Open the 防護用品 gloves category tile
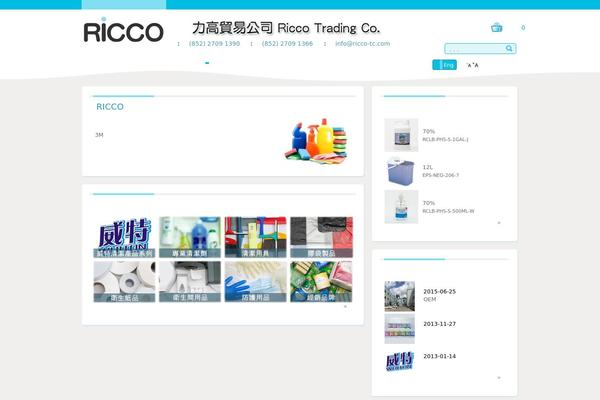The height and width of the screenshot is (400, 600). [x=256, y=282]
